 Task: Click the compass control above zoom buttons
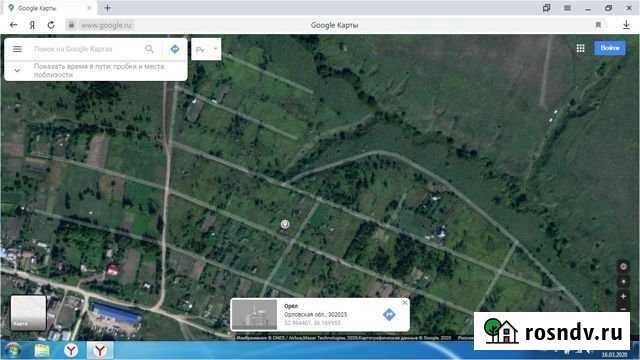[x=623, y=282]
